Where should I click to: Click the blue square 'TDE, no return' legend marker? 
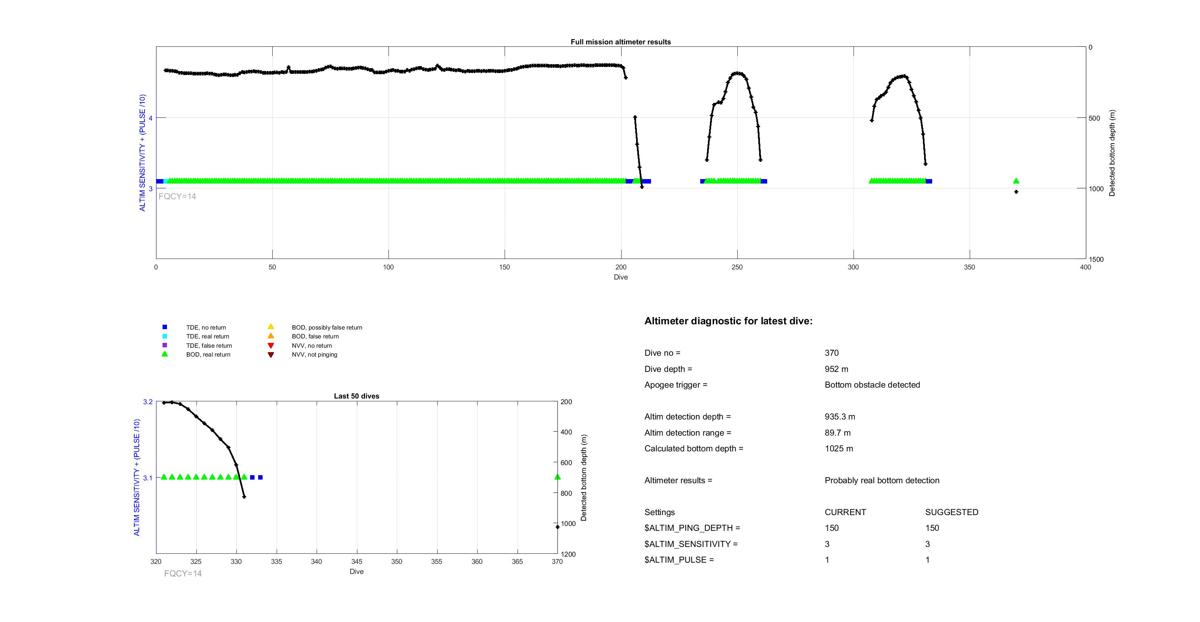click(165, 327)
